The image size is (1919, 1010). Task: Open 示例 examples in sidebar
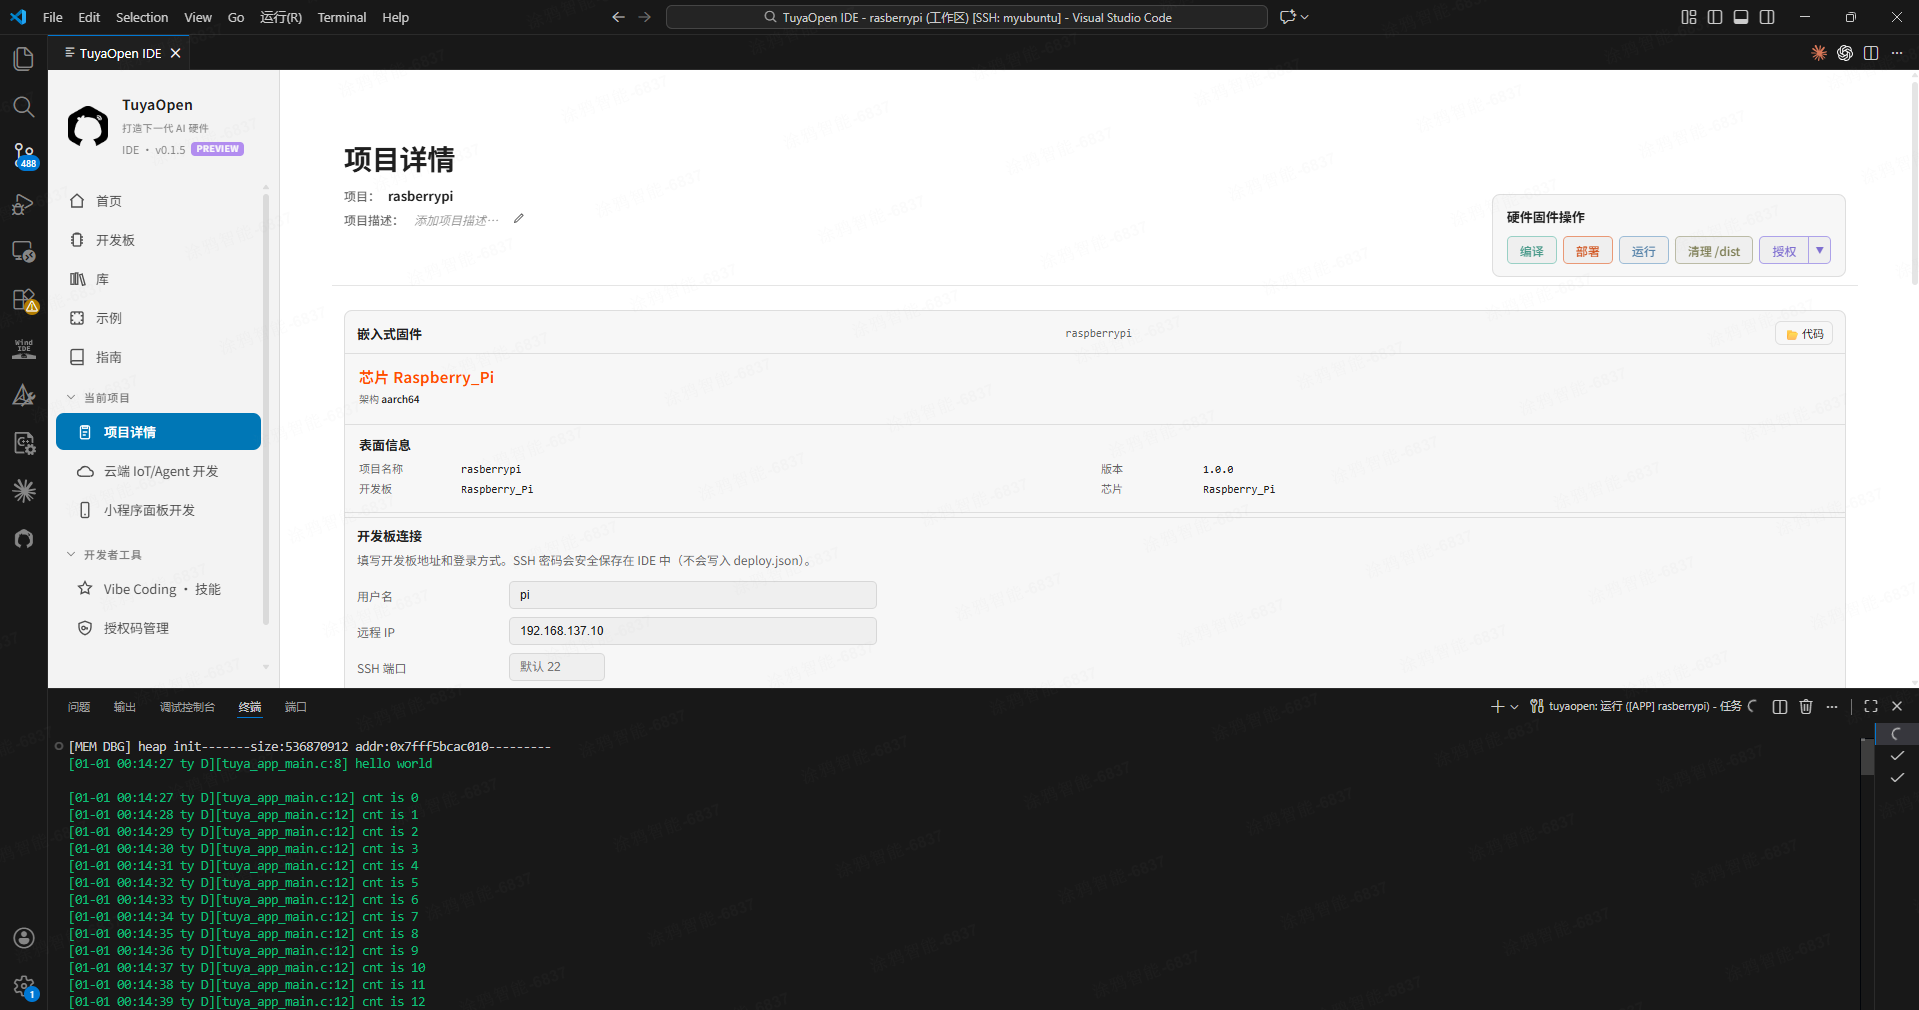point(158,318)
